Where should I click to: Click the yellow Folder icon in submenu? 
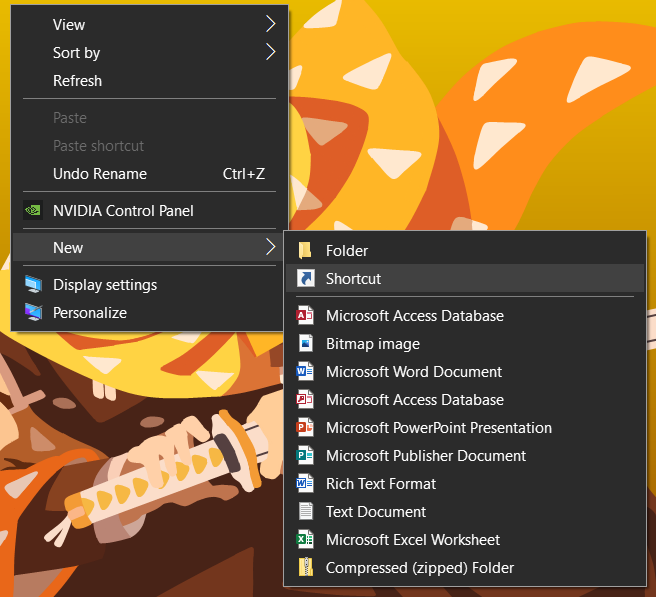[x=305, y=251]
